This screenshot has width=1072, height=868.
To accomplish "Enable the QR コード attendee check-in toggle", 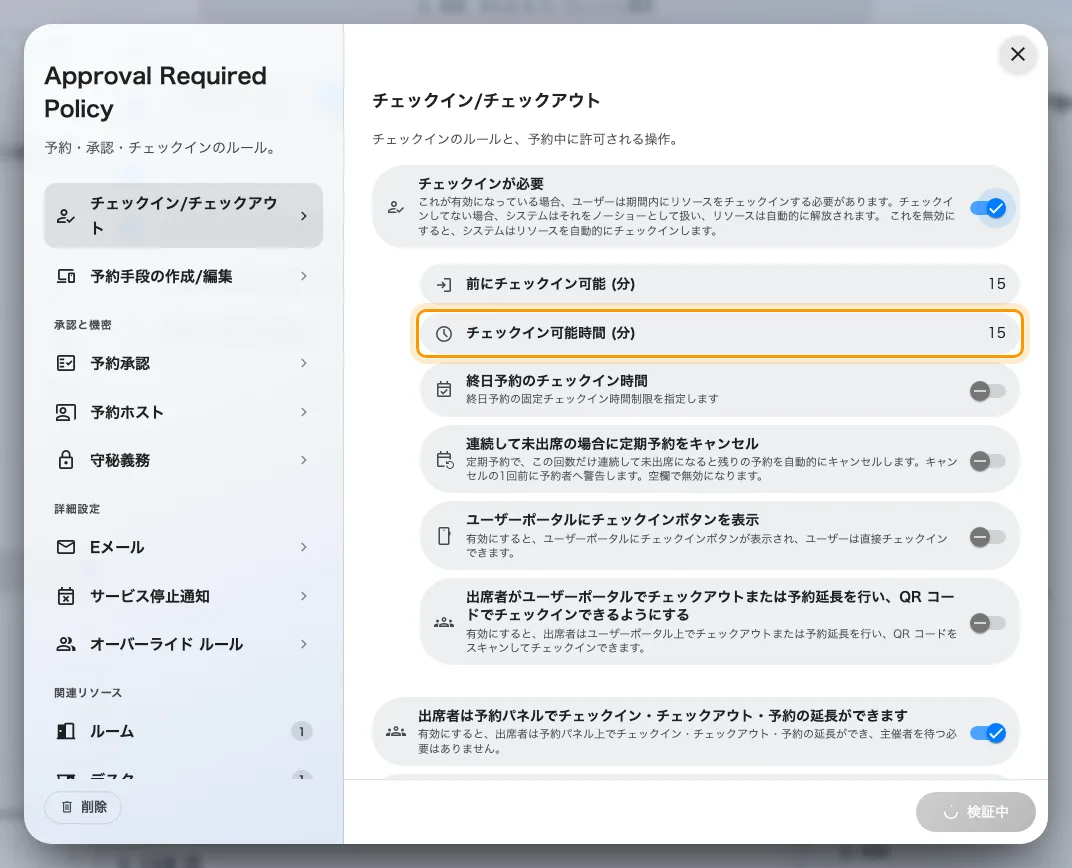I will pos(988,623).
